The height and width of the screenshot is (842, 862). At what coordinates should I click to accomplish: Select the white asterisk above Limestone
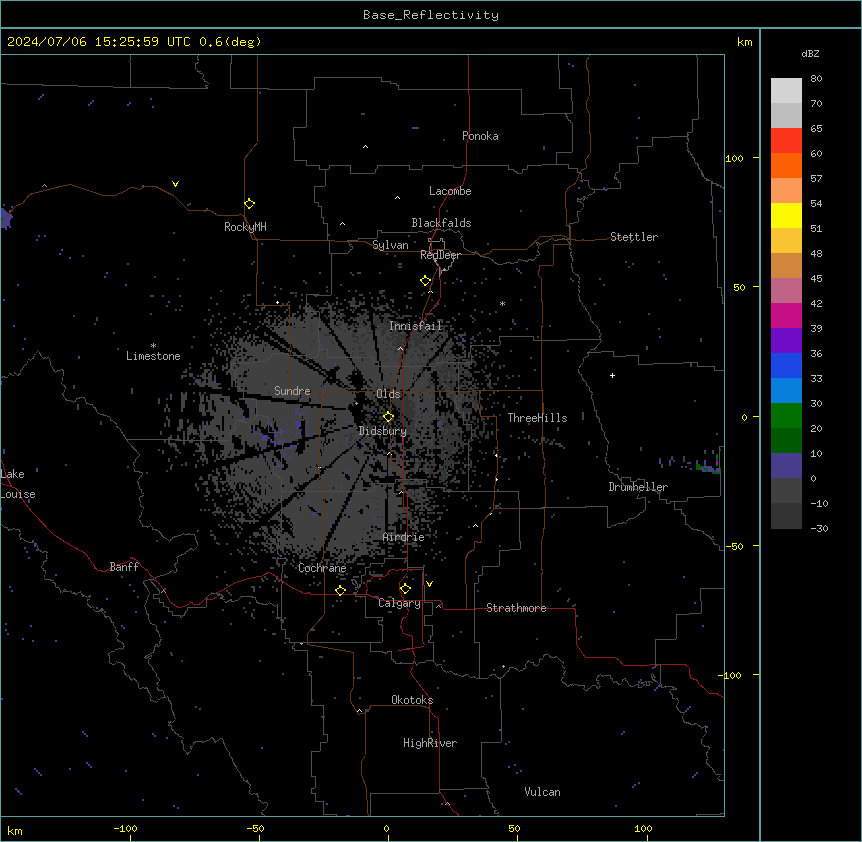coord(153,346)
